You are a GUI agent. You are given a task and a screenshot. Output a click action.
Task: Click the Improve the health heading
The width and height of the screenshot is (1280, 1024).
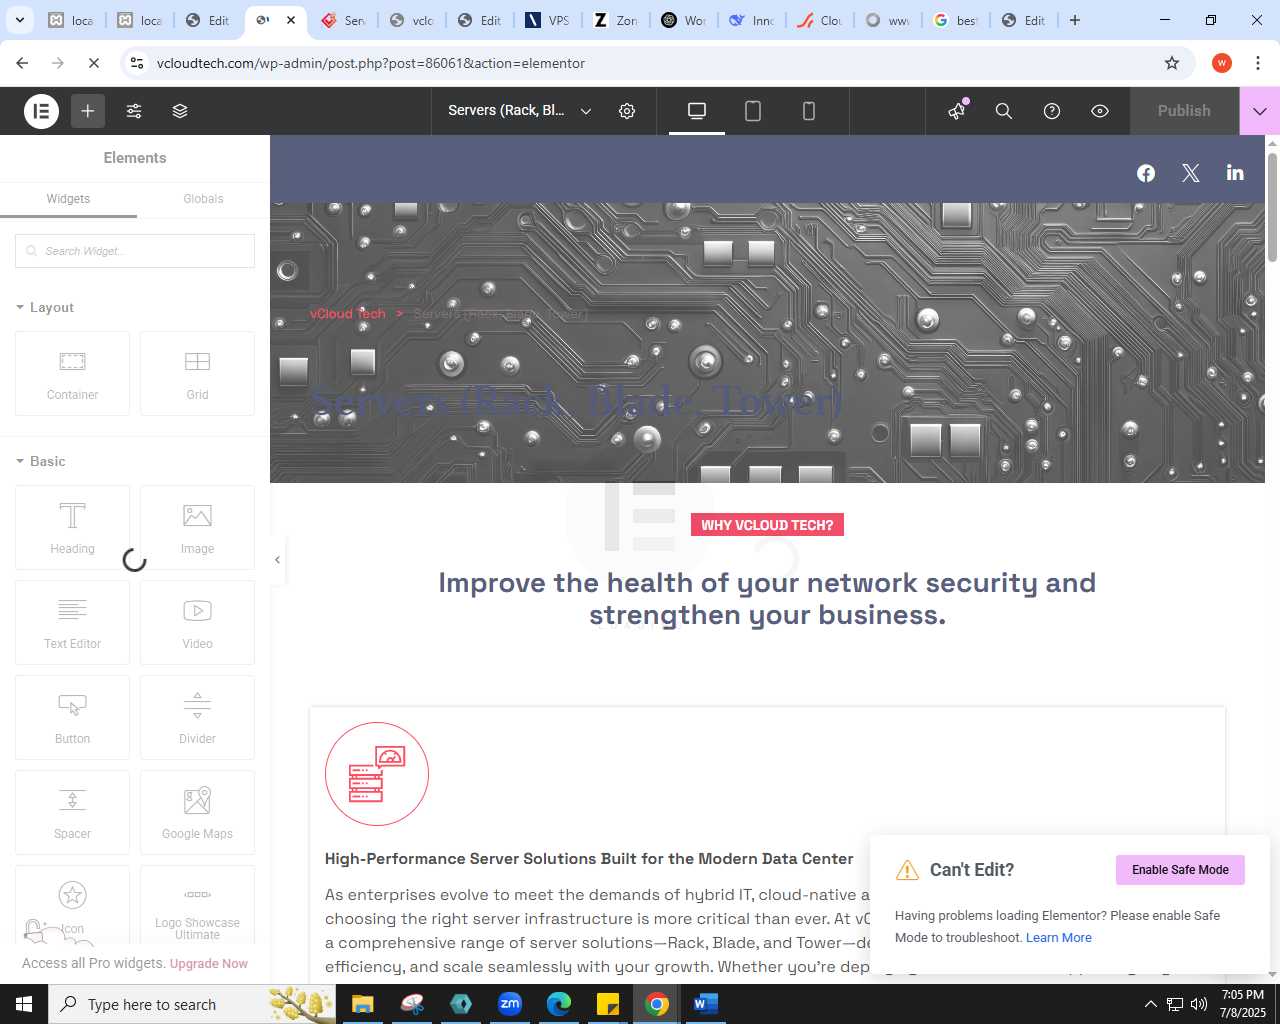pos(767,599)
